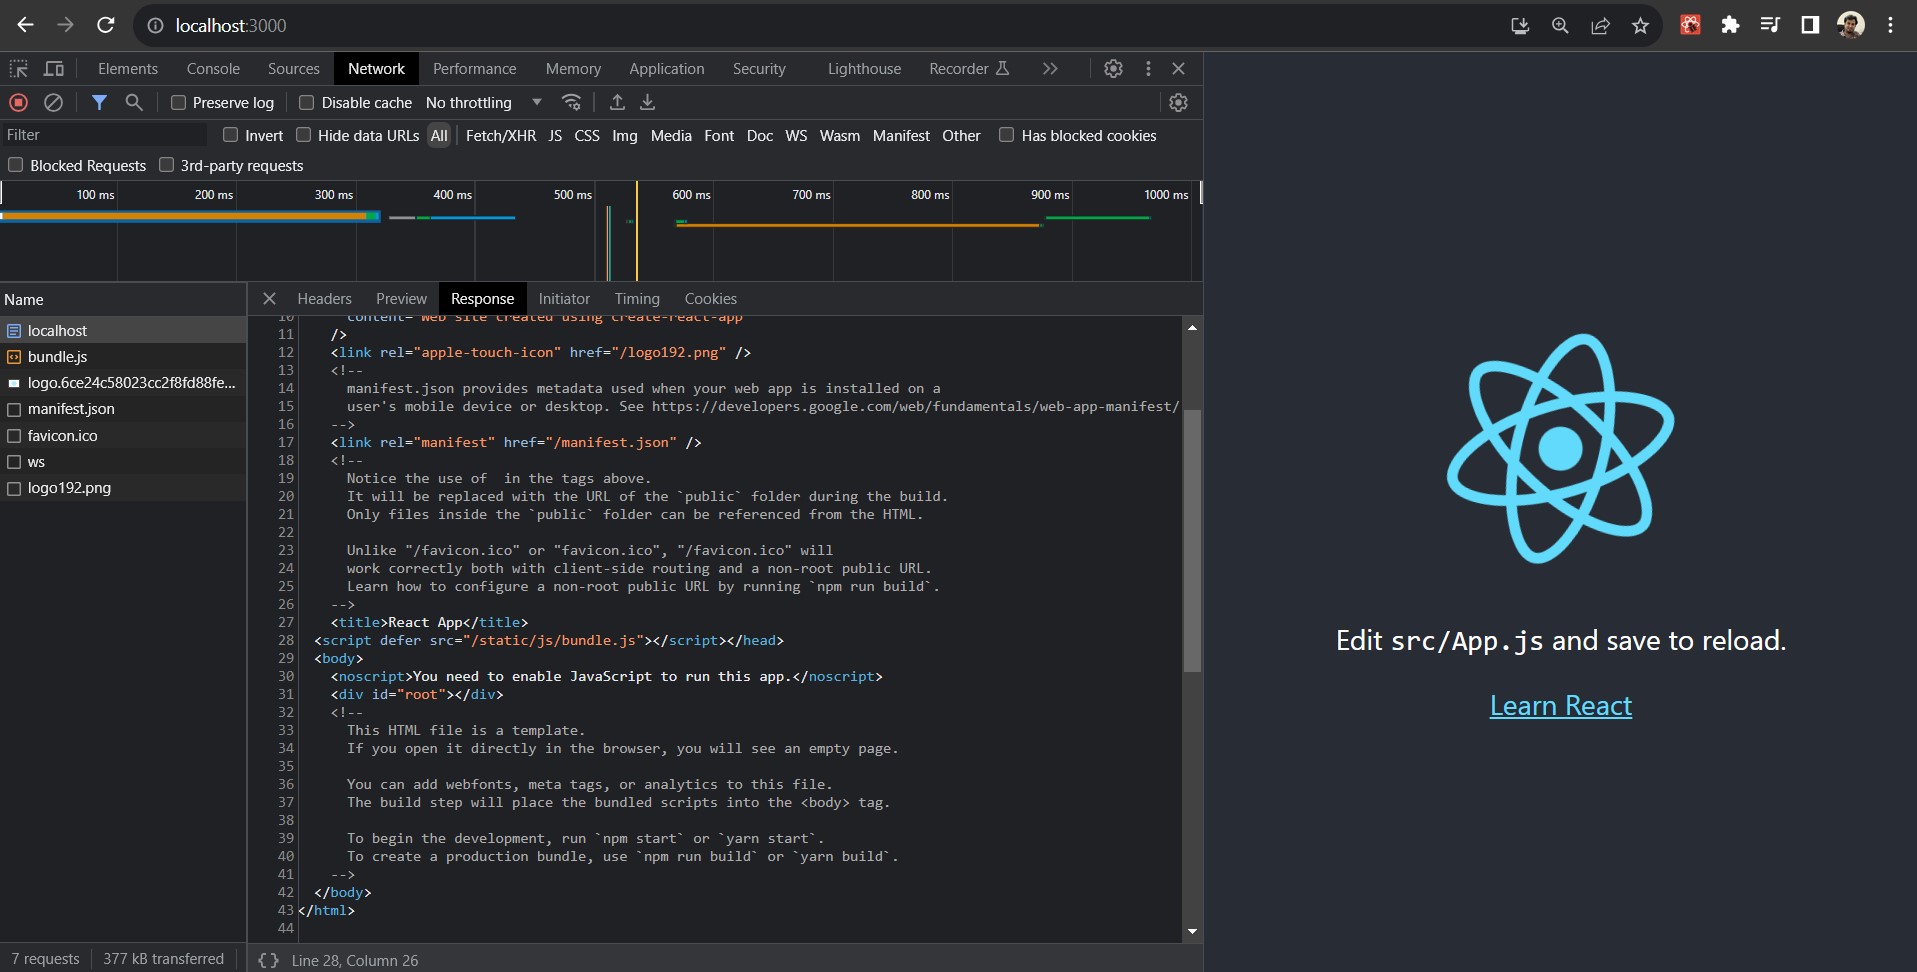1917x972 pixels.
Task: Open the Chrome three-dot menu
Action: pyautogui.click(x=1890, y=25)
